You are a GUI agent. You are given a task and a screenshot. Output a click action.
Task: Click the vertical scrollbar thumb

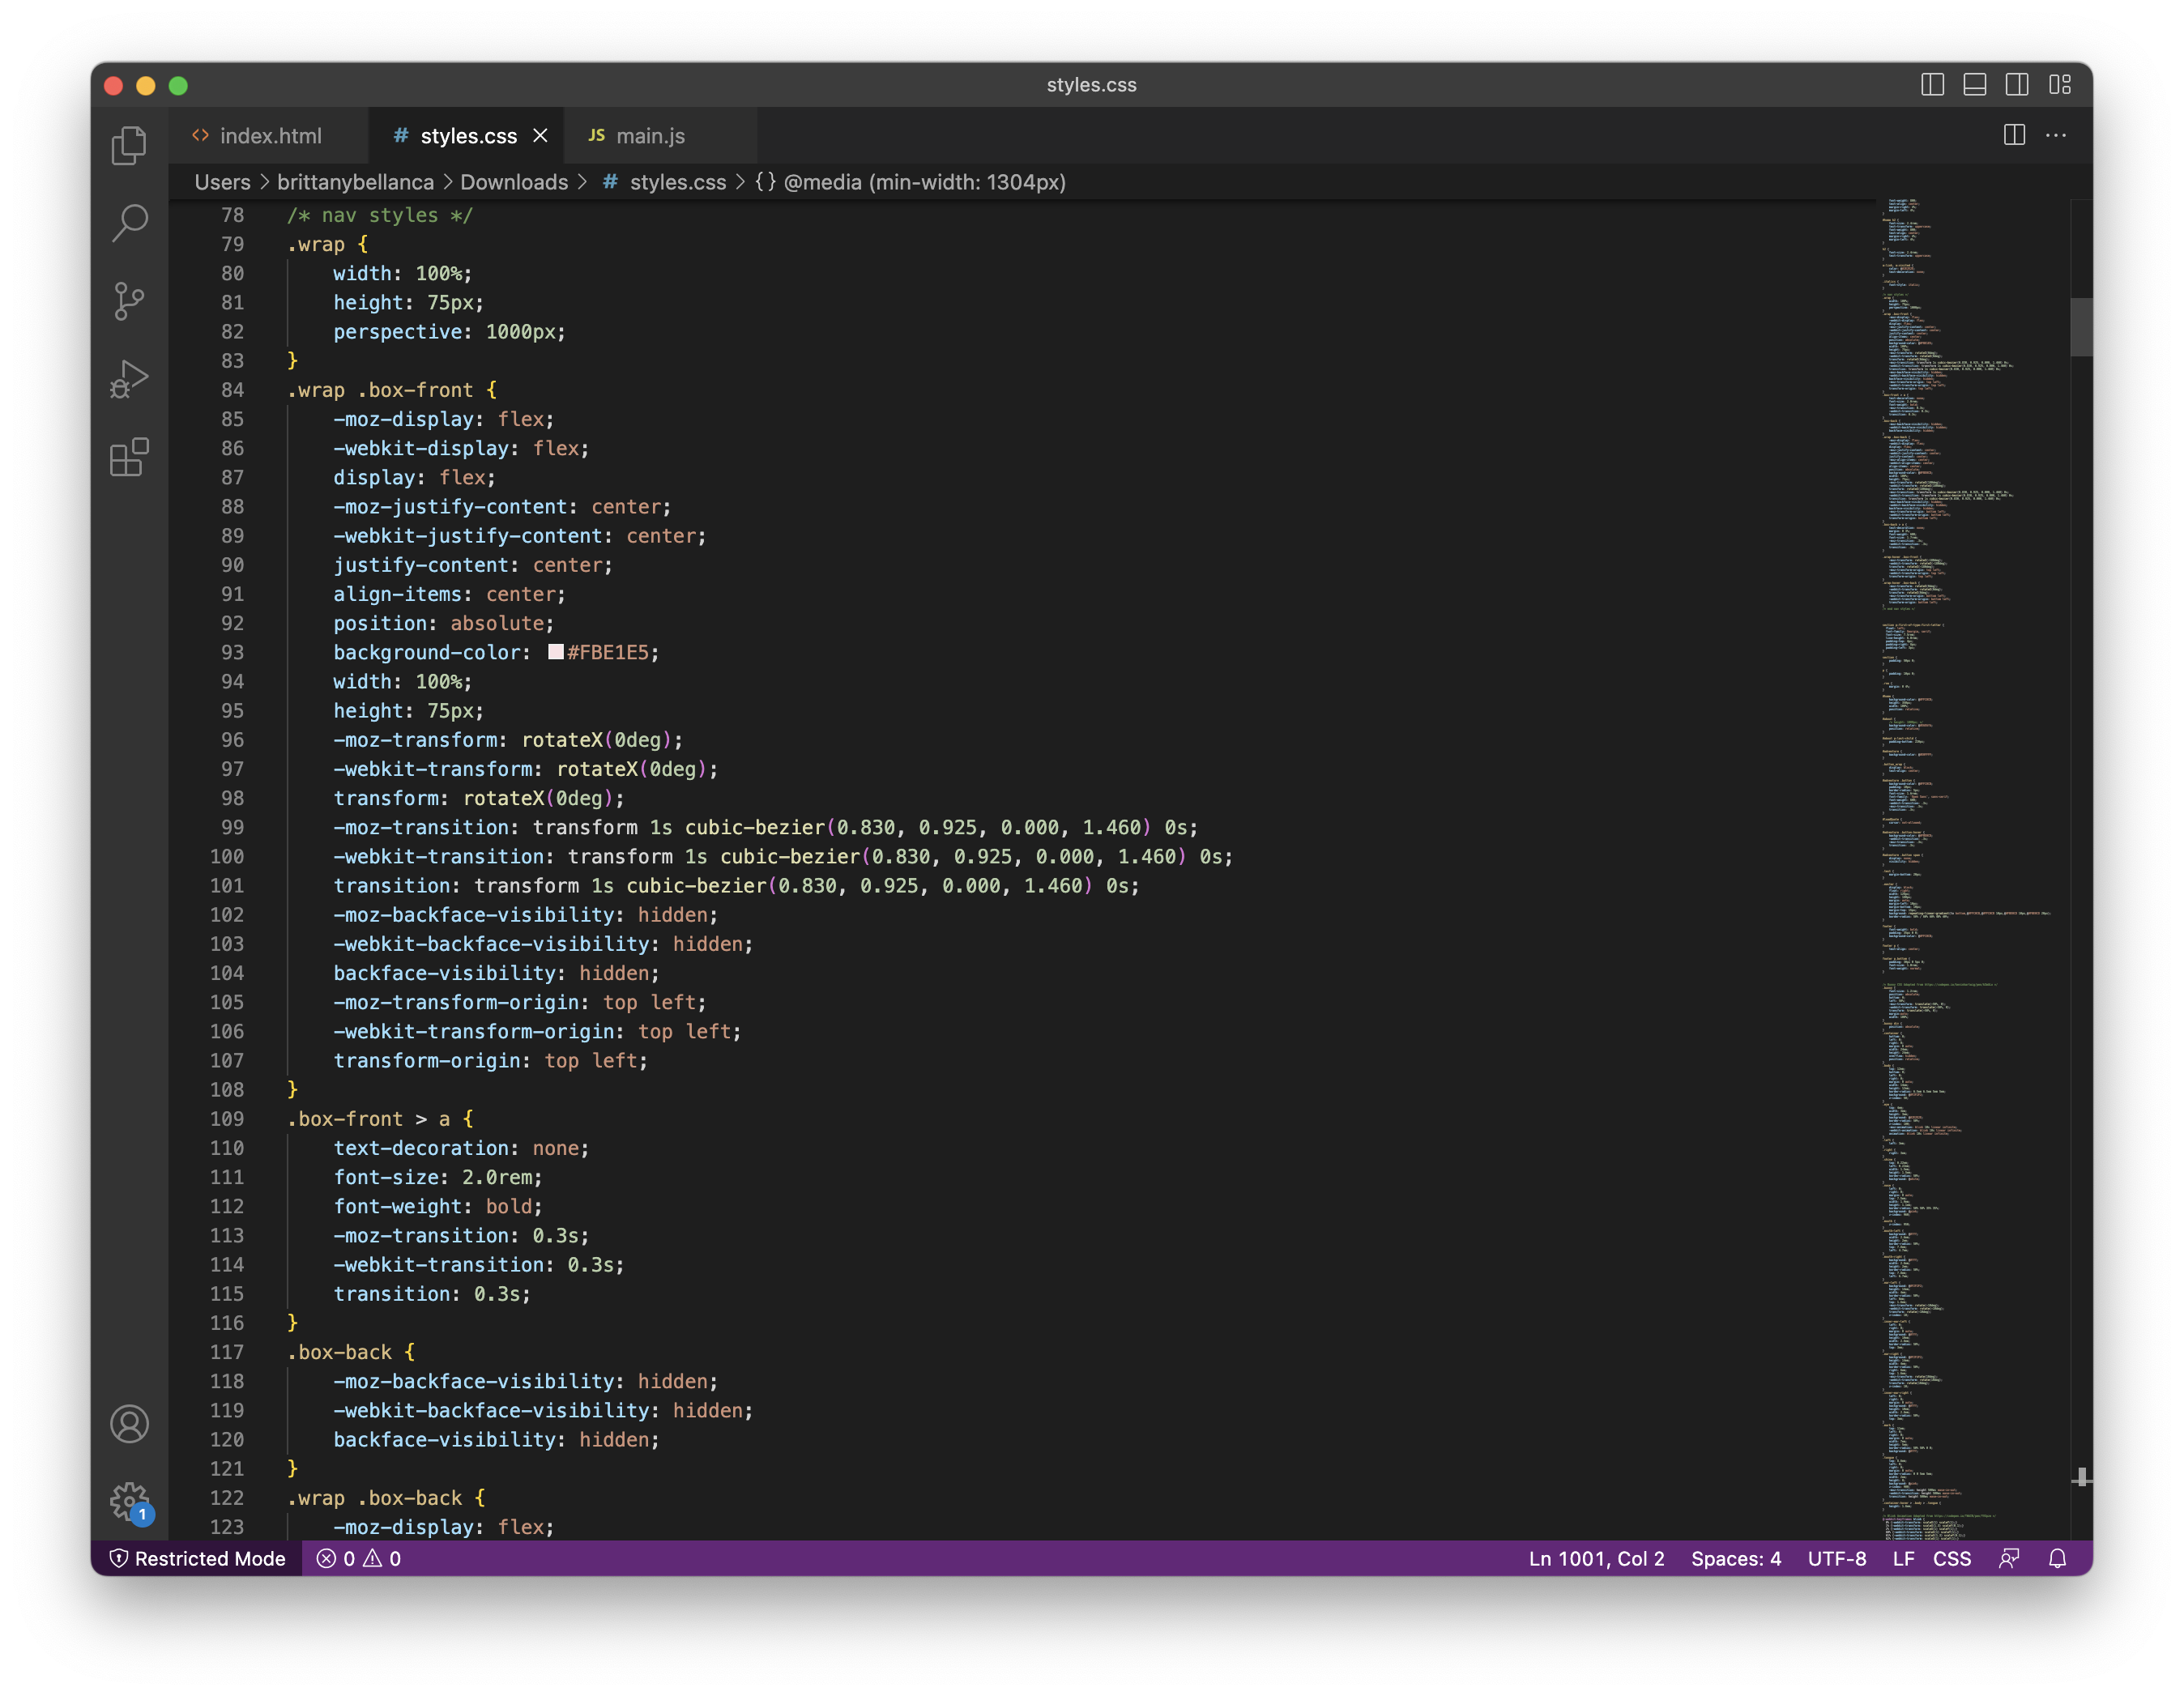[2081, 326]
